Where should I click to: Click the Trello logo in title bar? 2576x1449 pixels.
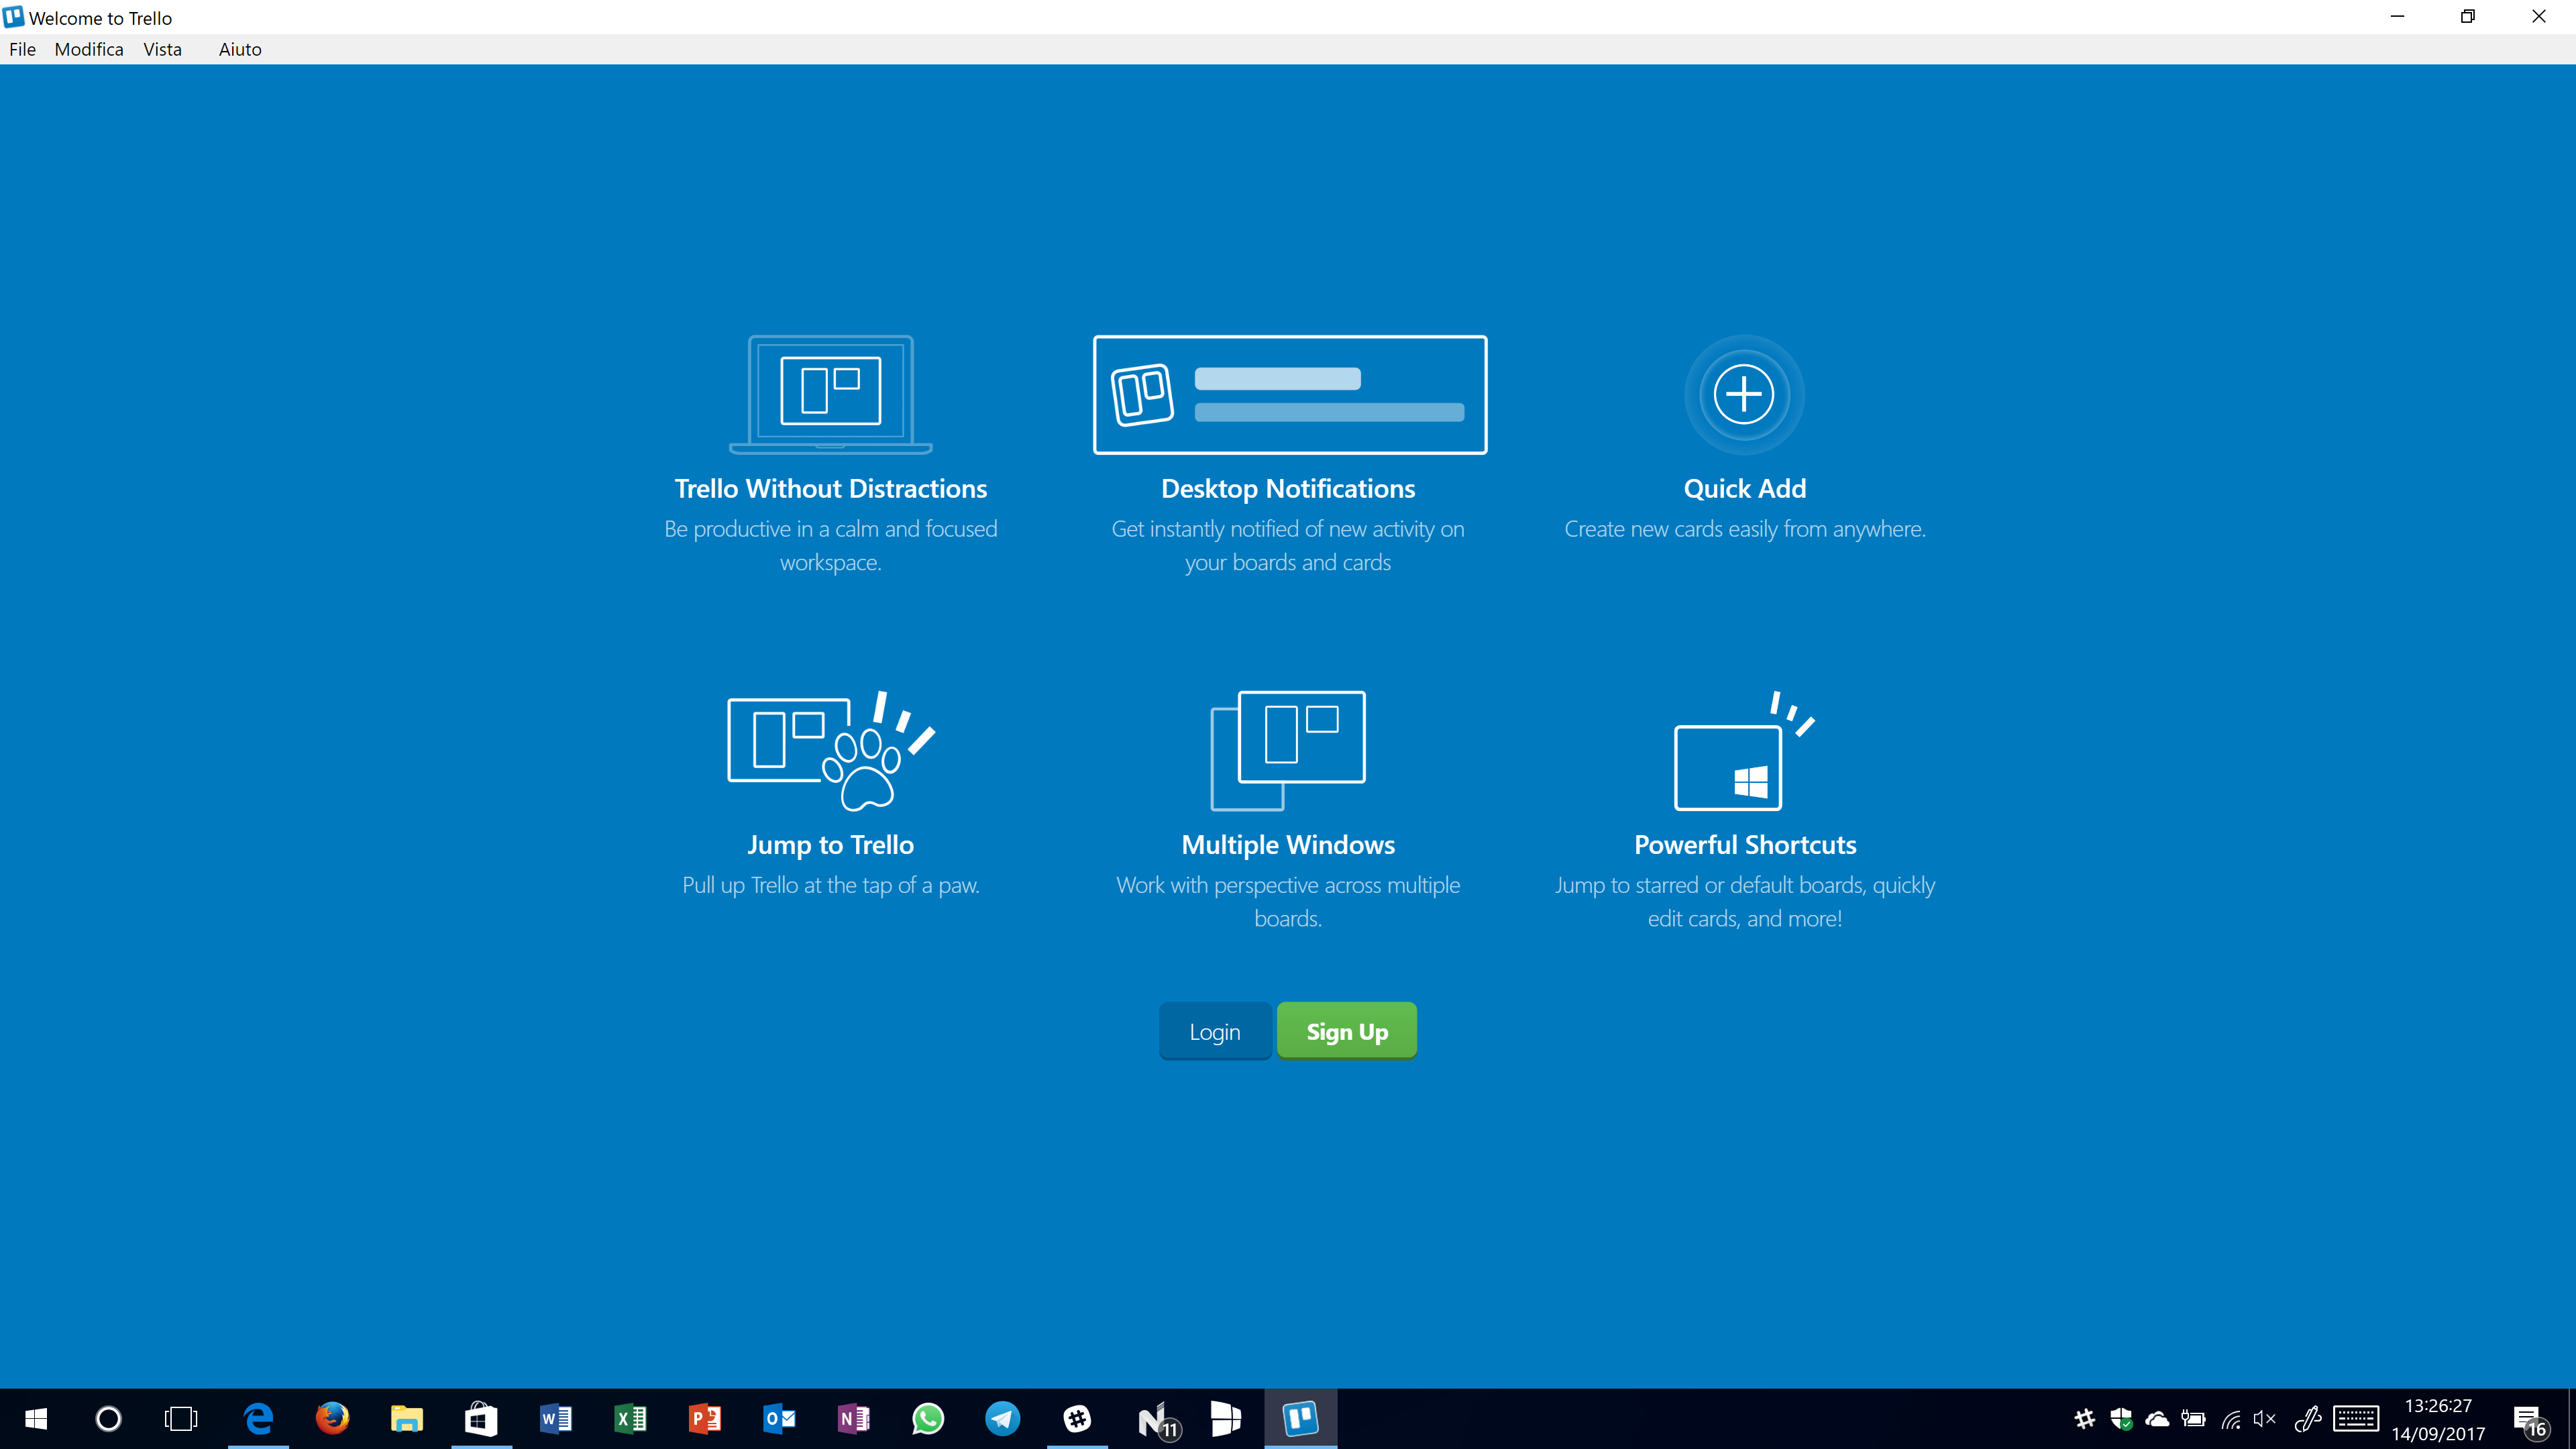pyautogui.click(x=13, y=17)
